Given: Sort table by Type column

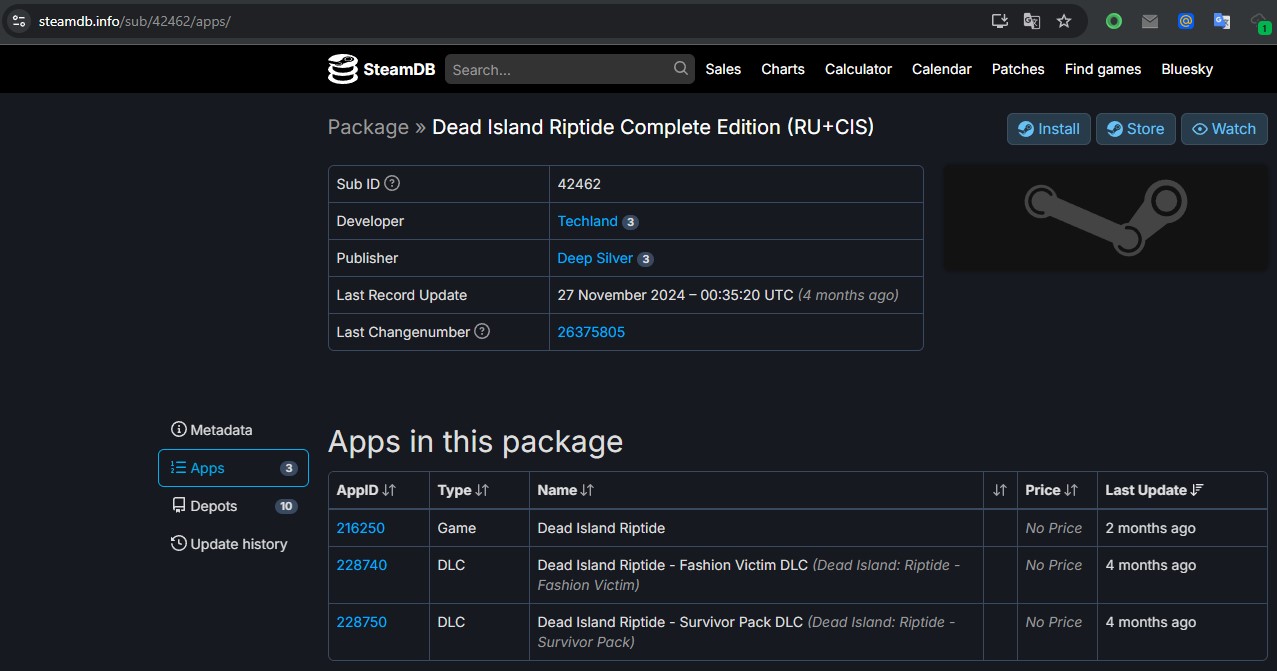Looking at the screenshot, I should (463, 490).
